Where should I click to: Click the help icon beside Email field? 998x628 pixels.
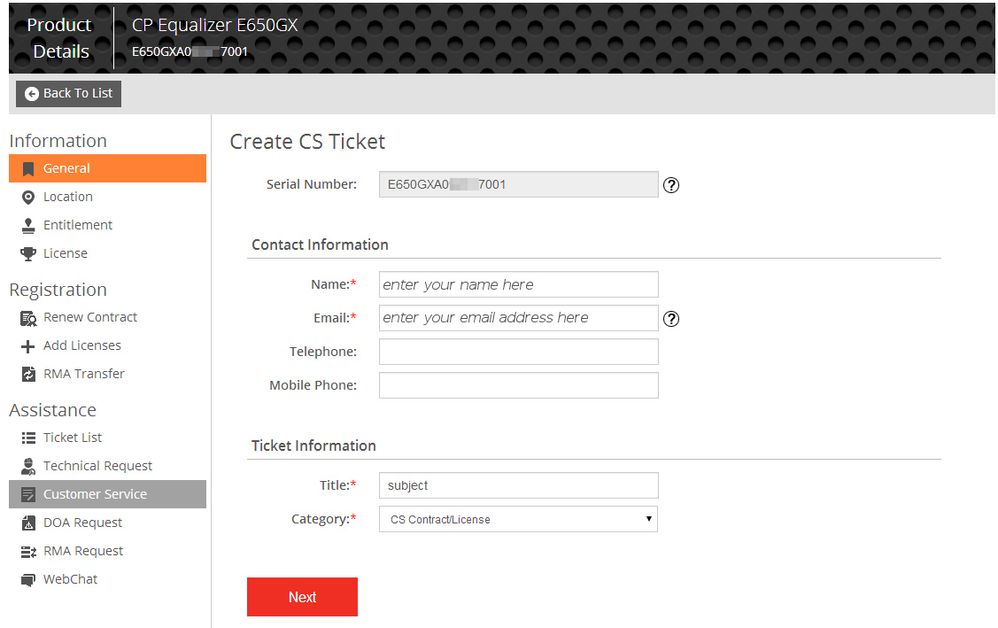click(672, 319)
